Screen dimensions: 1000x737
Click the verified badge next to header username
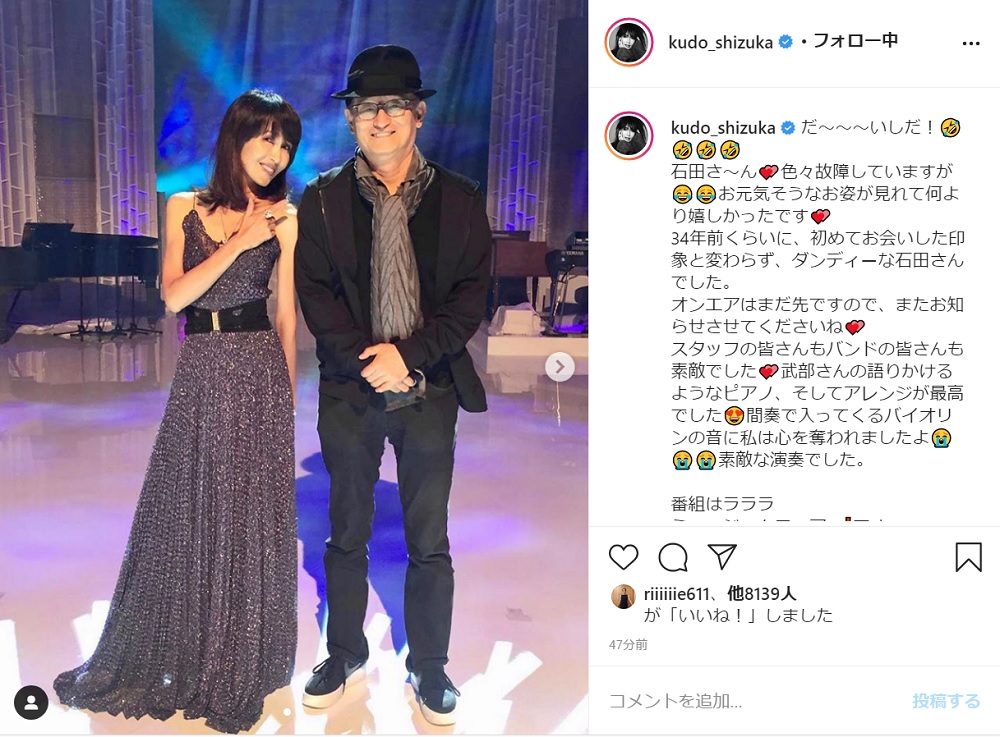[x=786, y=43]
